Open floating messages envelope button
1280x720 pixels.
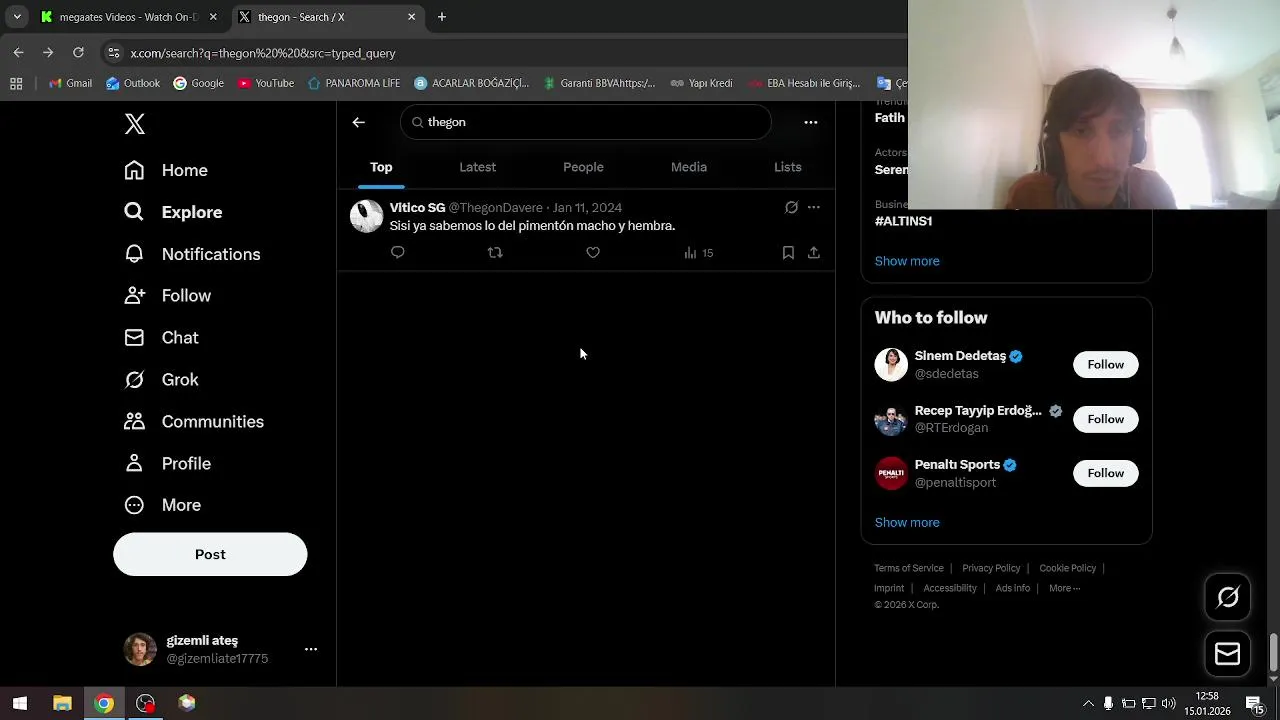click(1228, 654)
